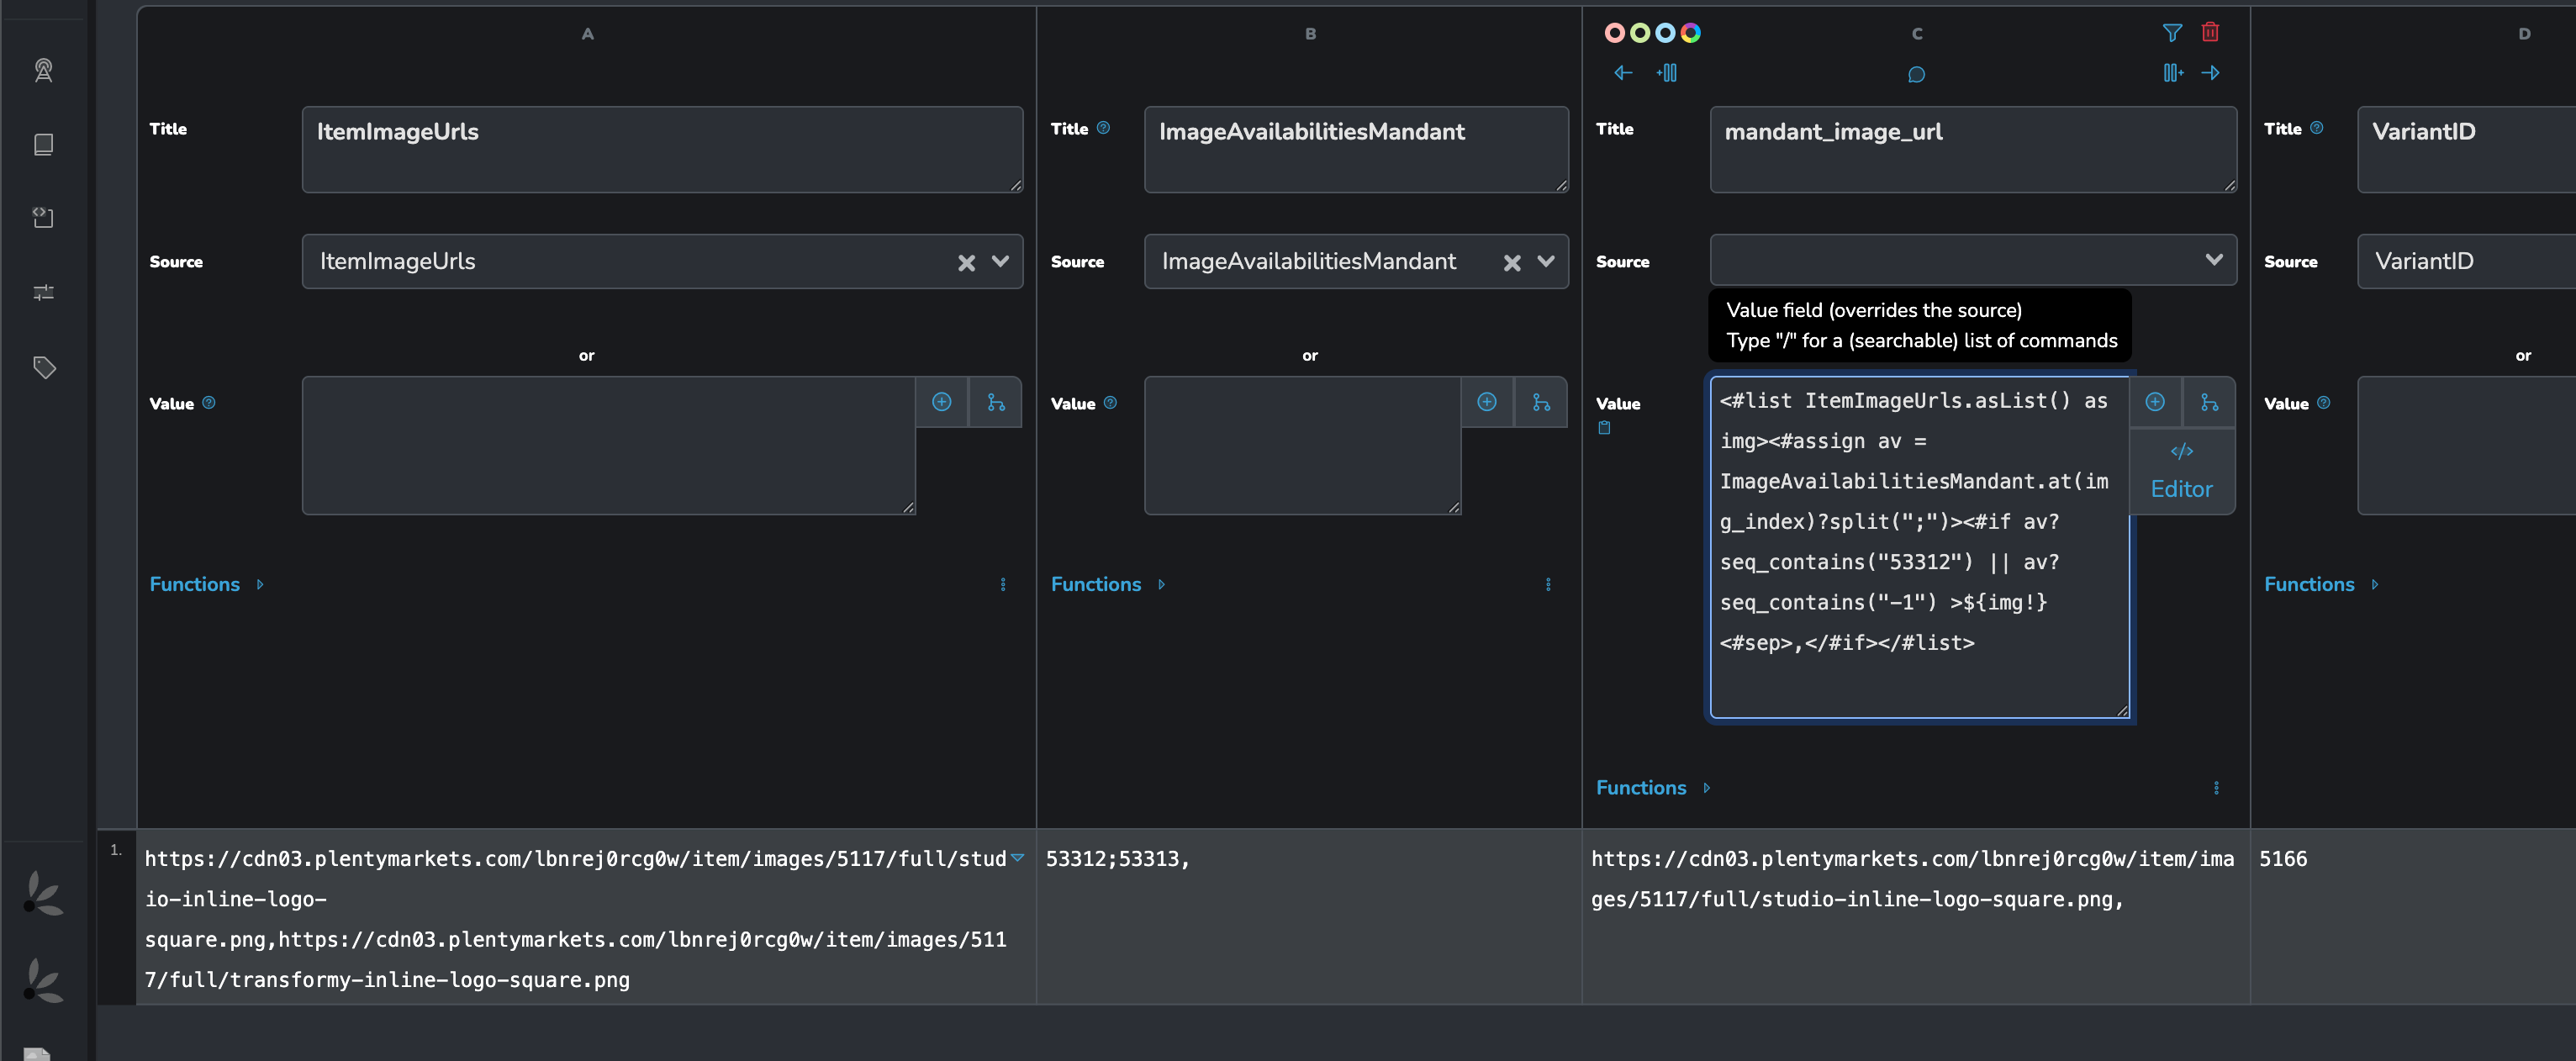Clear the ItemImageUrls source selection
2576x1061 pixels.
click(x=966, y=263)
